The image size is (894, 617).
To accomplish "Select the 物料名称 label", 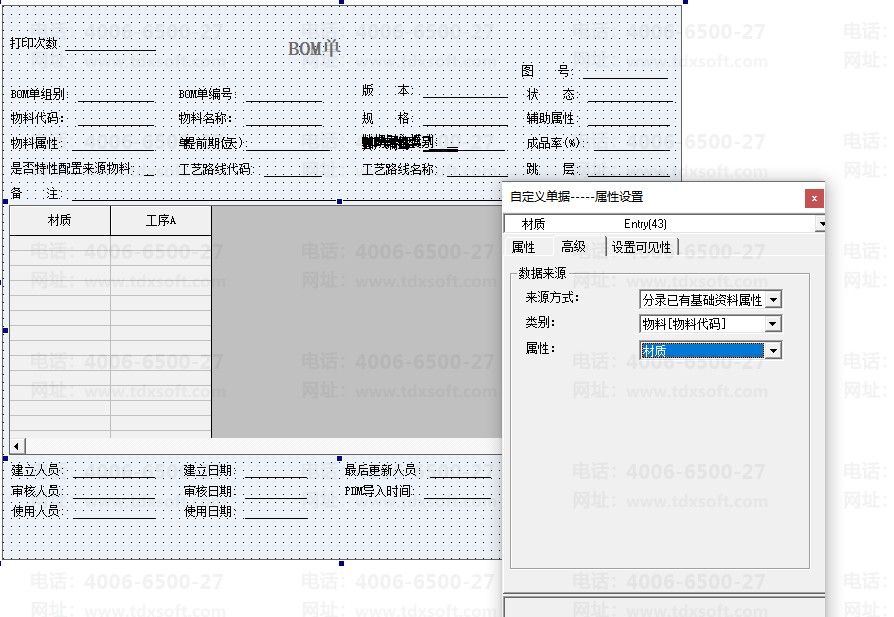I will [x=205, y=119].
